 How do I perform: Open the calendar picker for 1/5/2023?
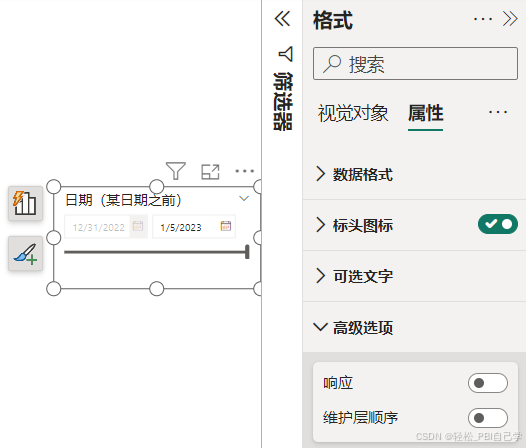(x=226, y=226)
